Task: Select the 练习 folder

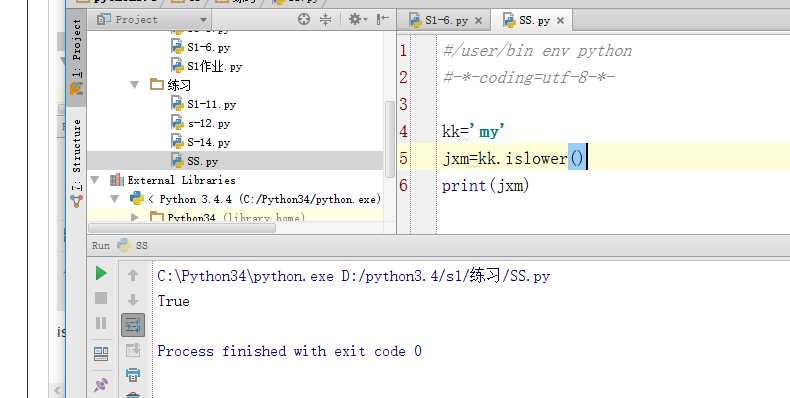Action: (x=171, y=85)
